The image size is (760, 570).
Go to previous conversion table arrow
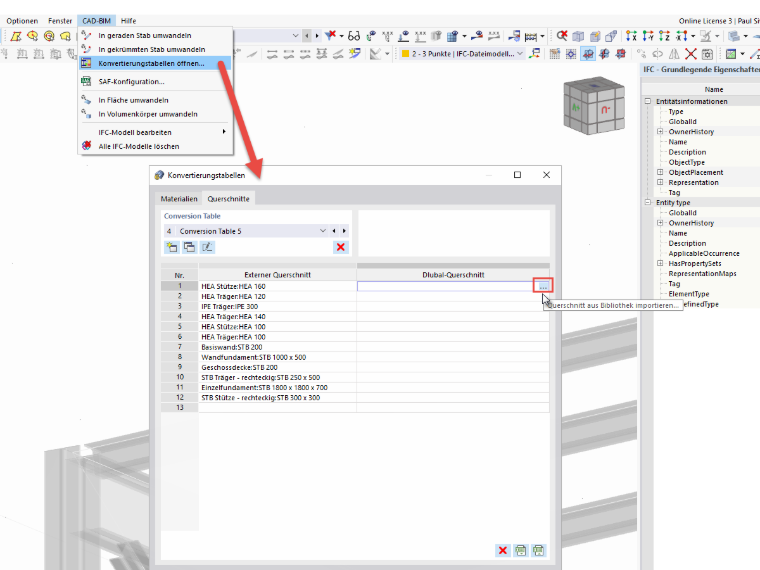(x=334, y=231)
